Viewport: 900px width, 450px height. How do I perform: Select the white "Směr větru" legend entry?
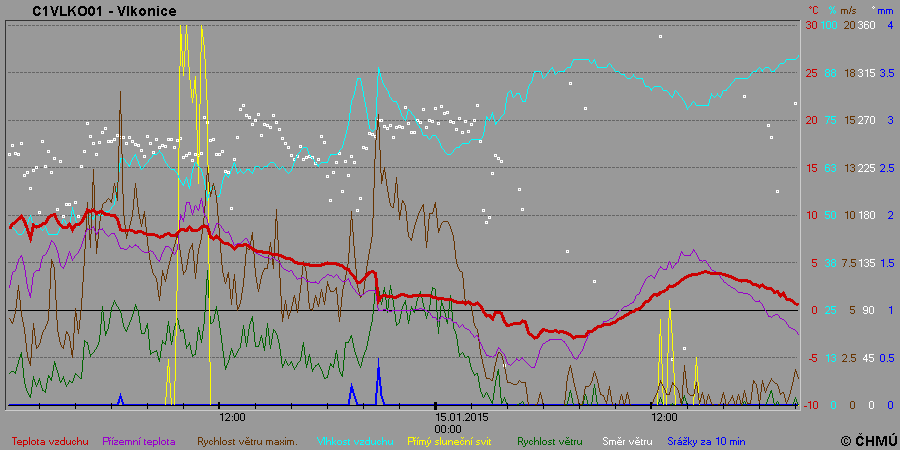620,441
